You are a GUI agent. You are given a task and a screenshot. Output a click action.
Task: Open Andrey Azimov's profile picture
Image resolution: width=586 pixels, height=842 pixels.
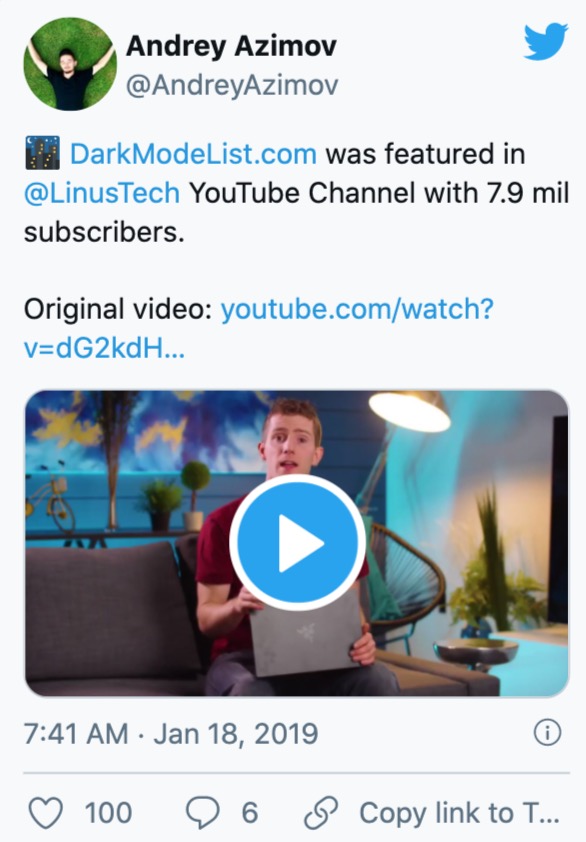click(x=70, y=64)
